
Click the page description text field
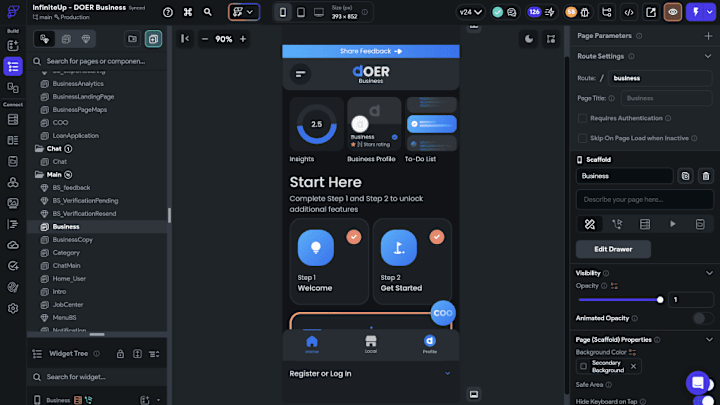(645, 200)
